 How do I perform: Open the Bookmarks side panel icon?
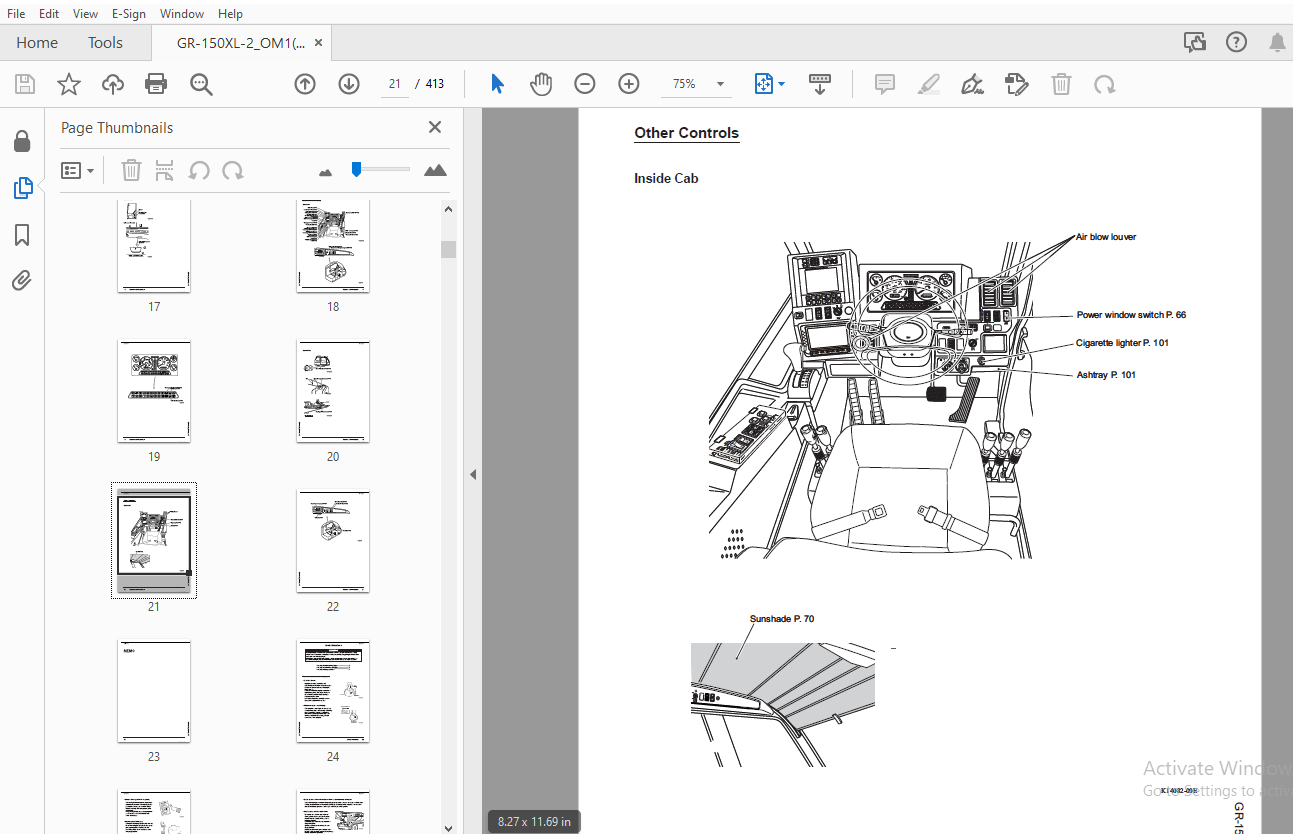22,235
